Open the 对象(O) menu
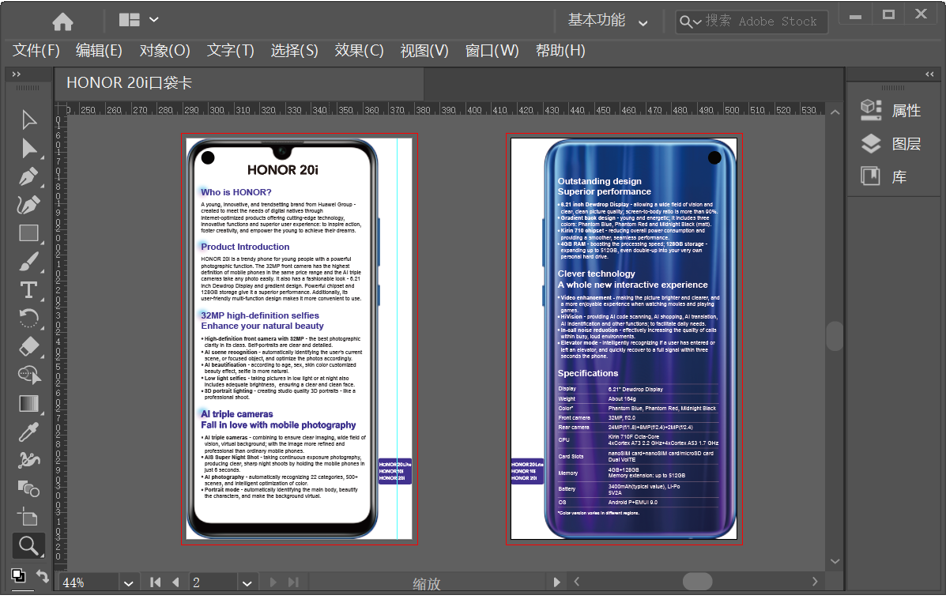946x596 pixels. click(165, 51)
